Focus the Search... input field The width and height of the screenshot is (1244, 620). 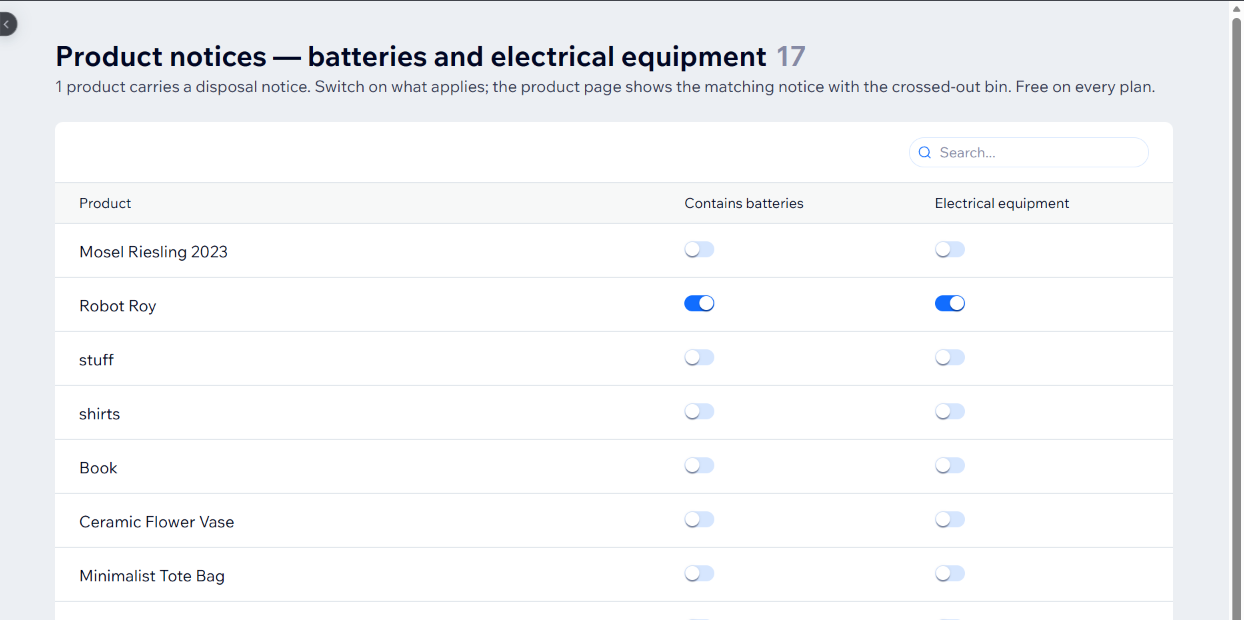coord(1029,153)
